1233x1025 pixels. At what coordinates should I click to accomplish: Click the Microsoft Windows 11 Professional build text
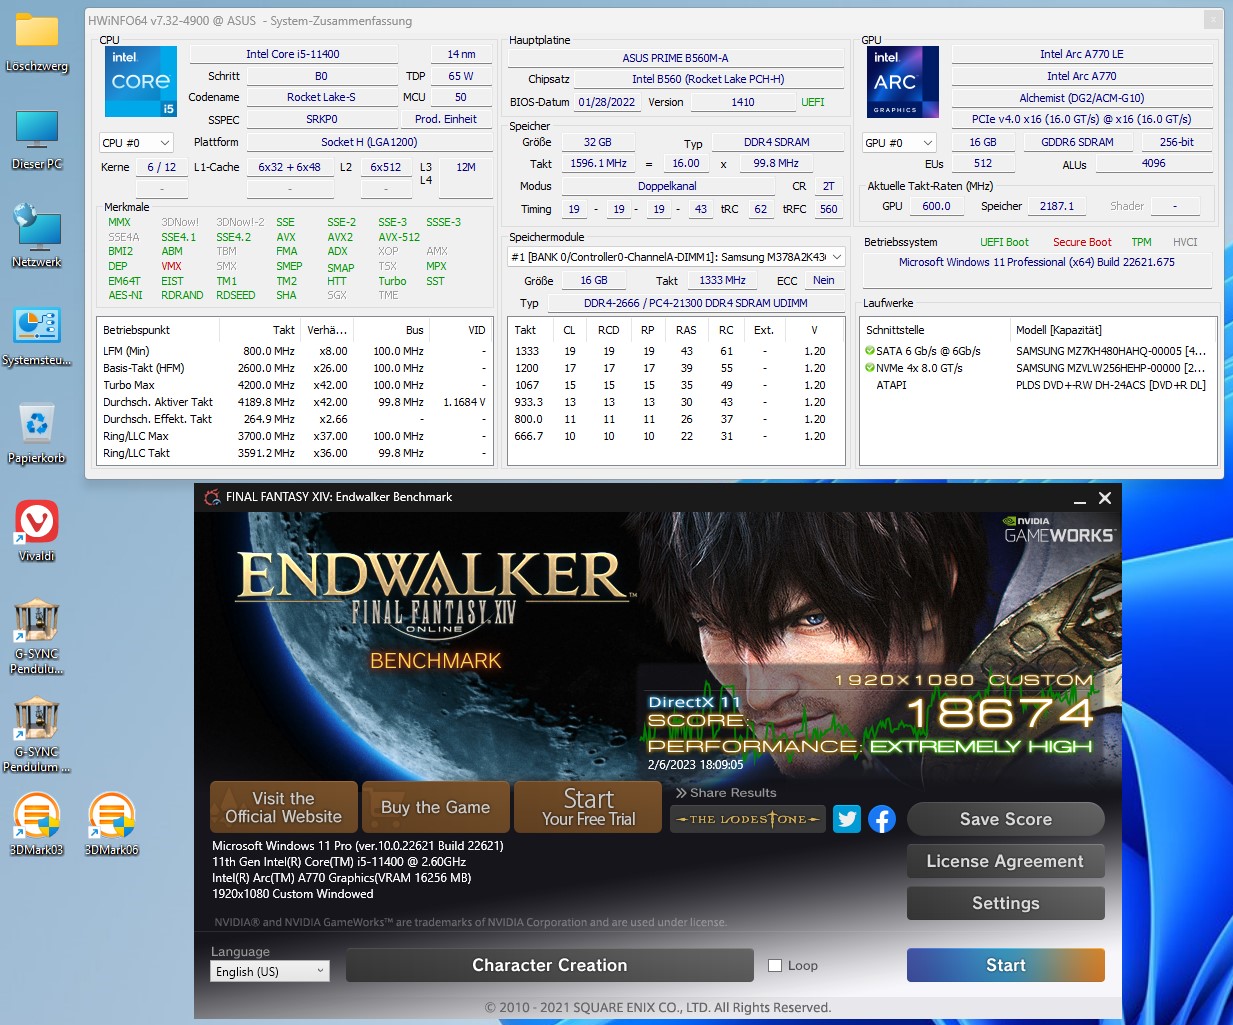1037,262
